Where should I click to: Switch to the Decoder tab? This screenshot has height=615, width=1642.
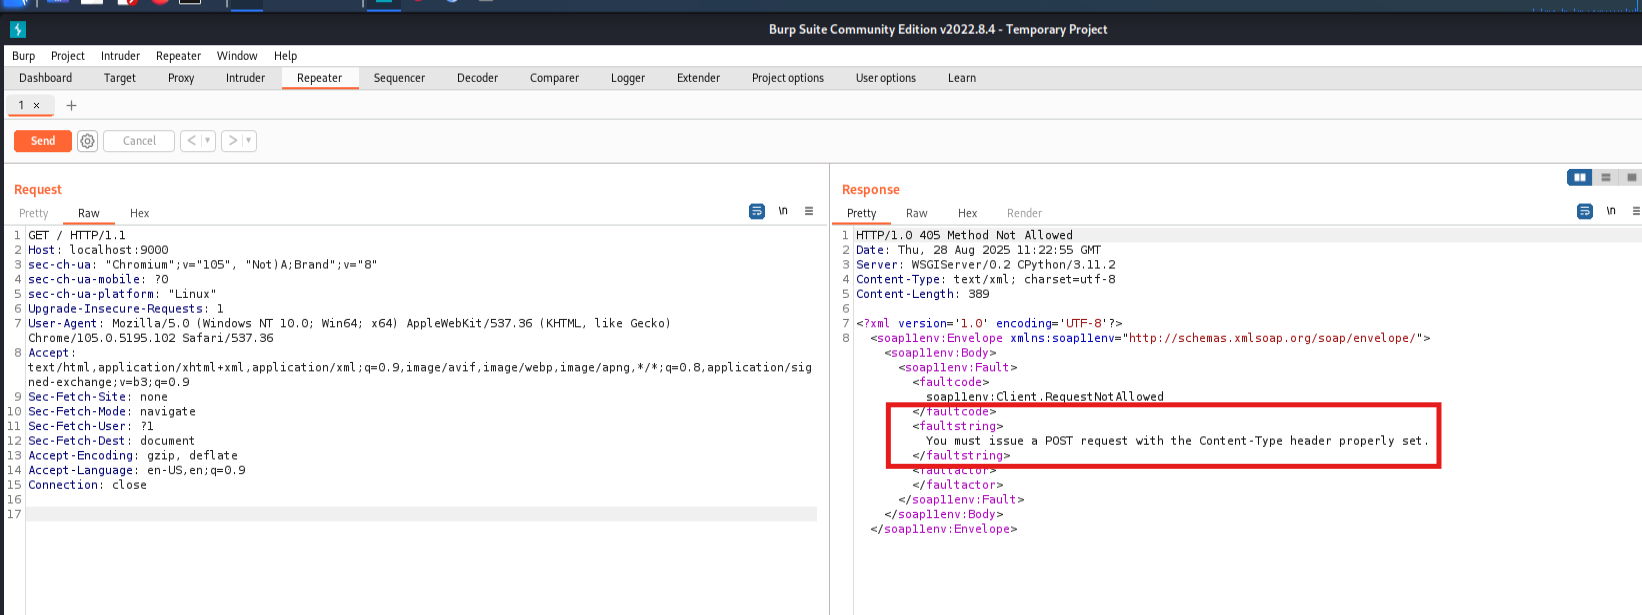point(477,78)
